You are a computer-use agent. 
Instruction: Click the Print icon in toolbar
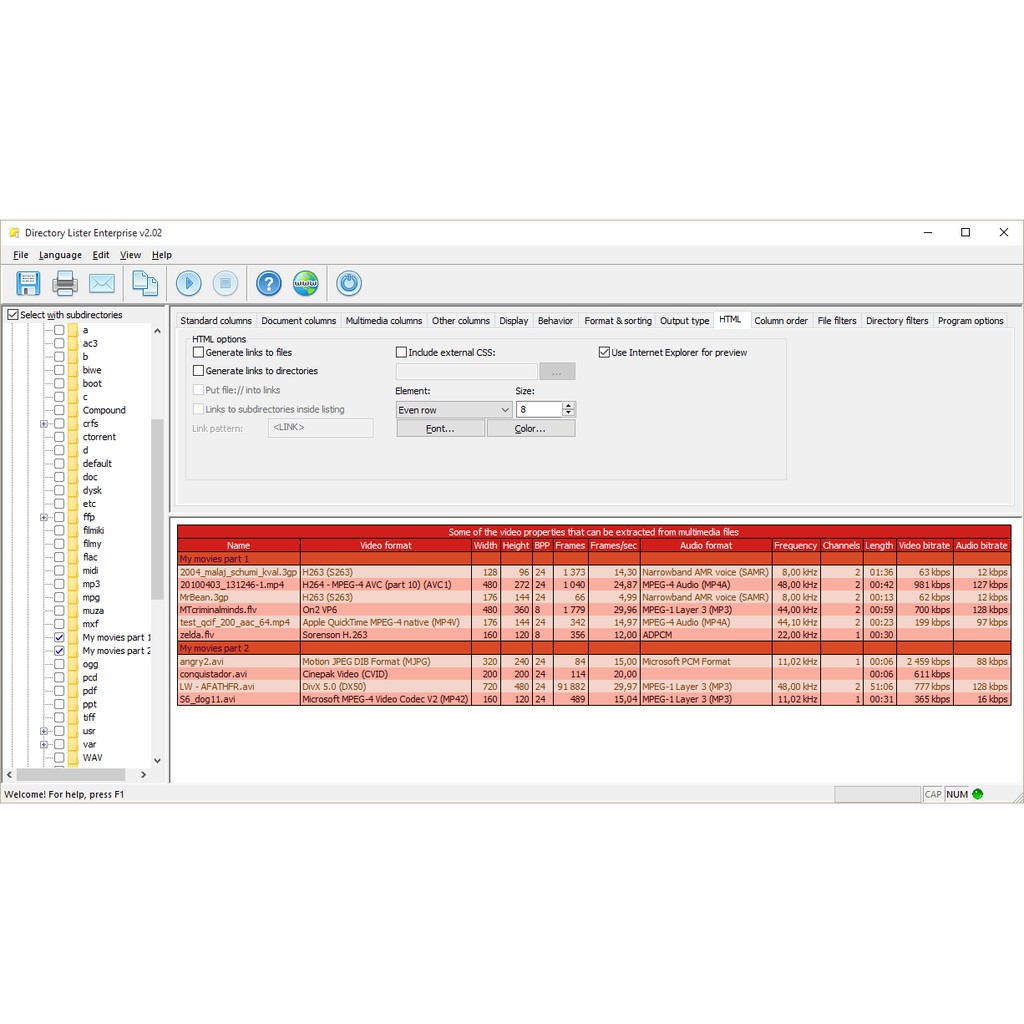[x=65, y=283]
